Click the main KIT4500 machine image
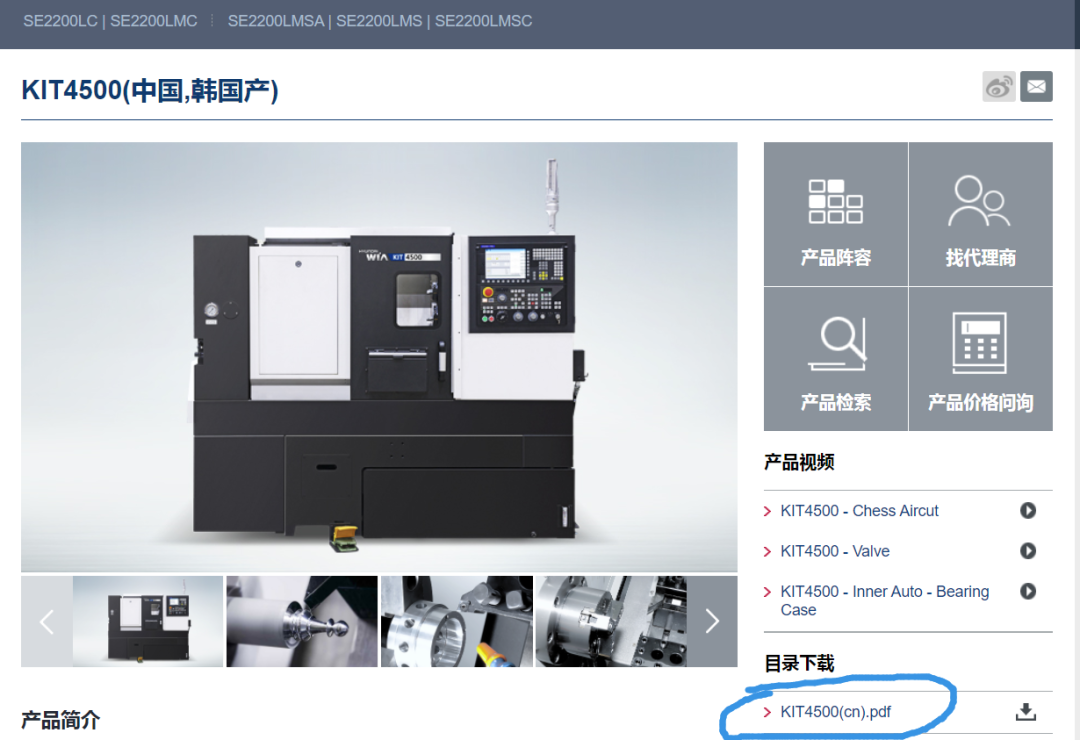 pos(379,357)
